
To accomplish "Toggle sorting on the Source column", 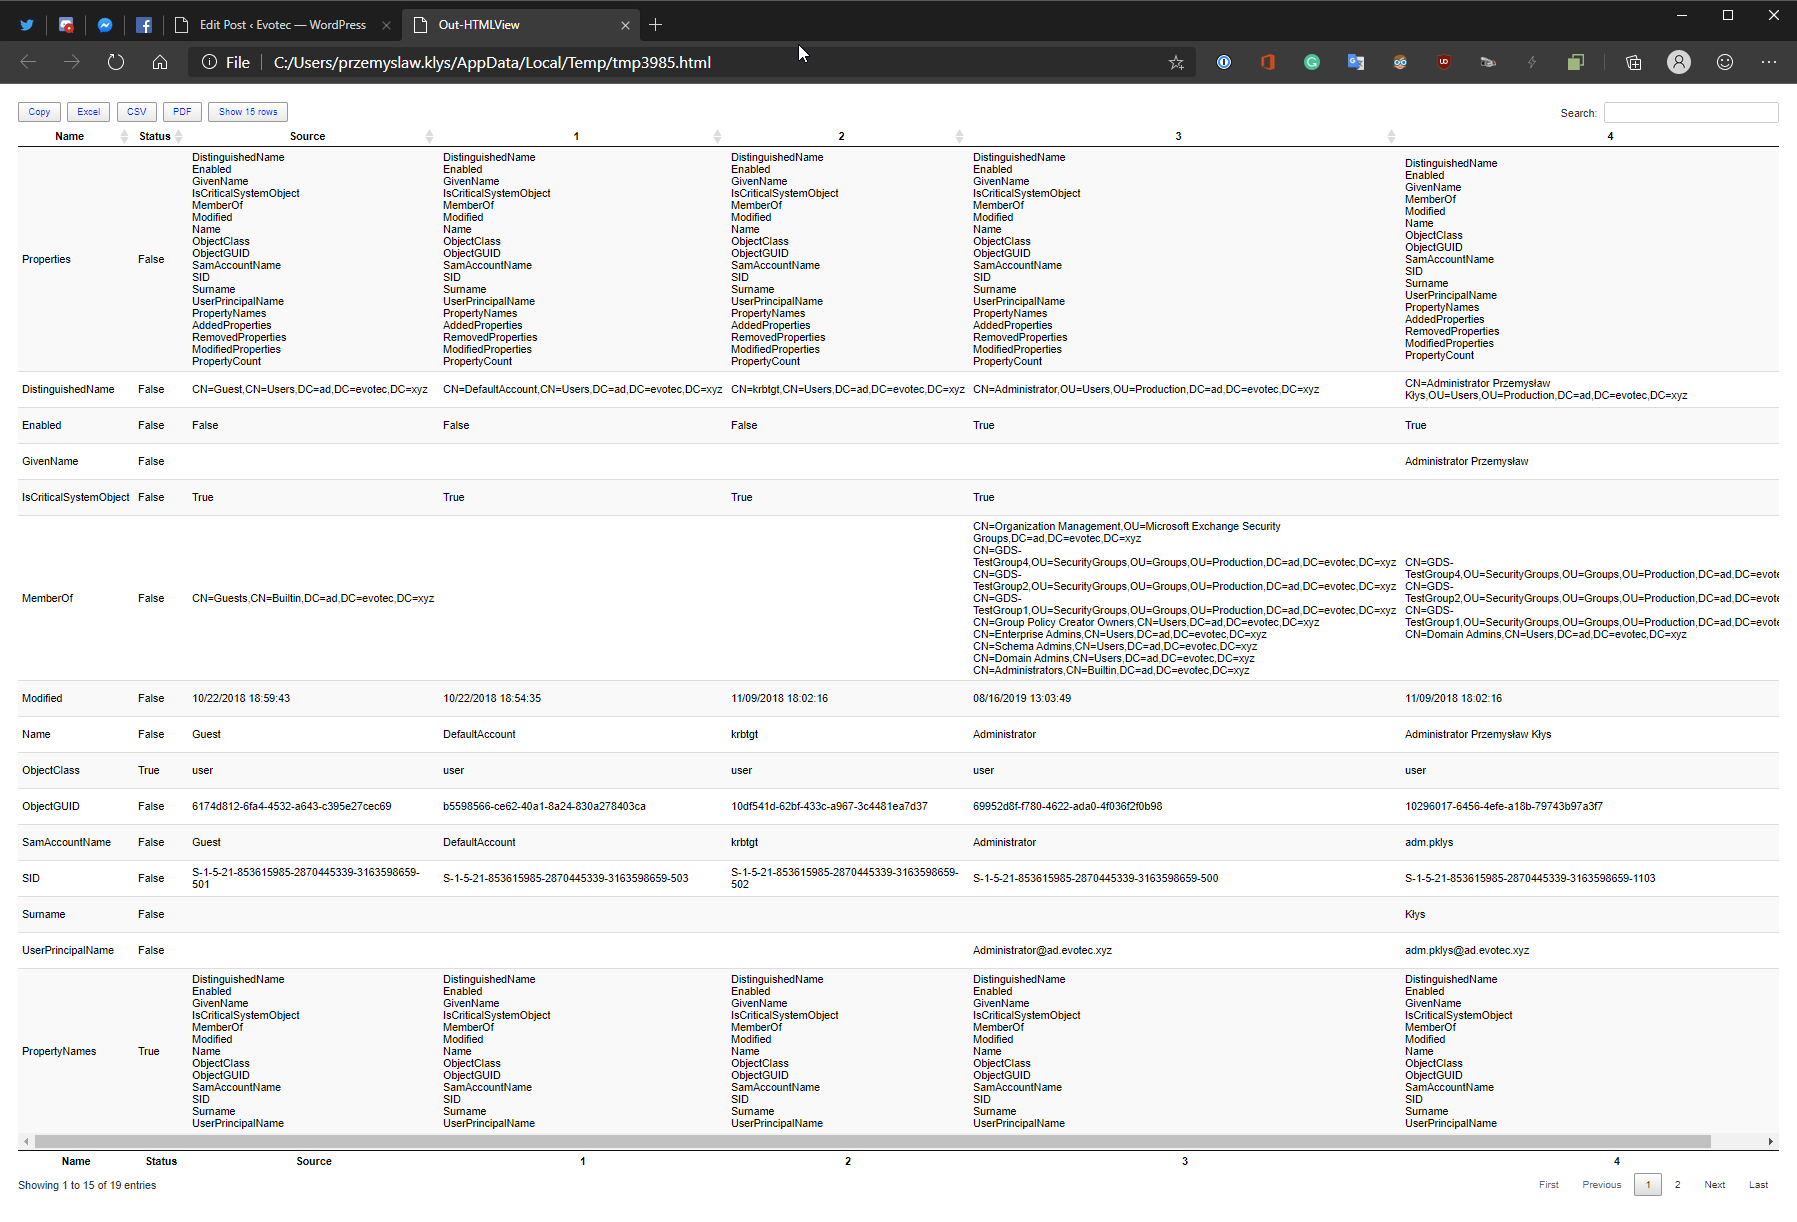I will click(307, 136).
